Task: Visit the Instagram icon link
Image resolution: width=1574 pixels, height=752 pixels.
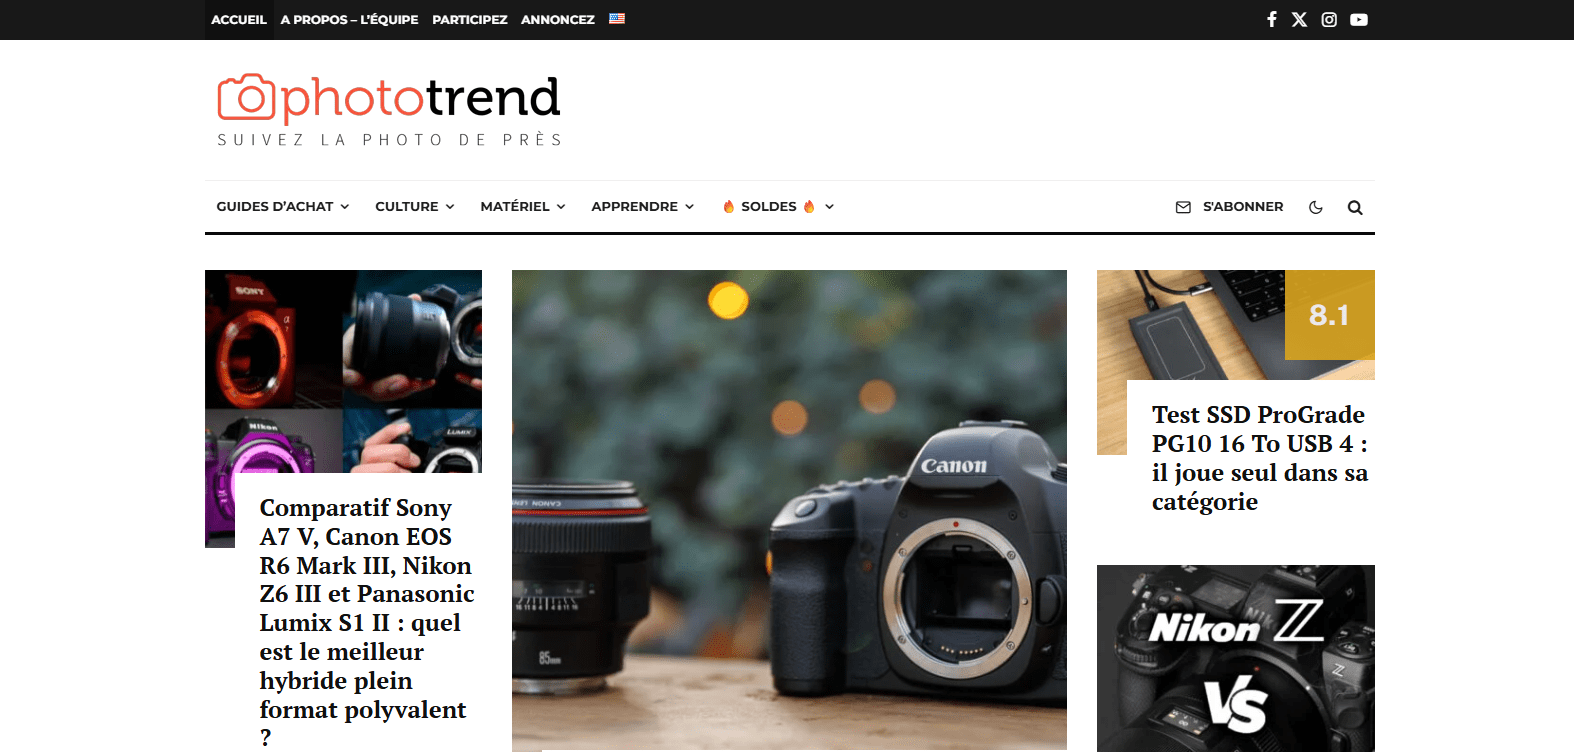Action: click(1329, 19)
